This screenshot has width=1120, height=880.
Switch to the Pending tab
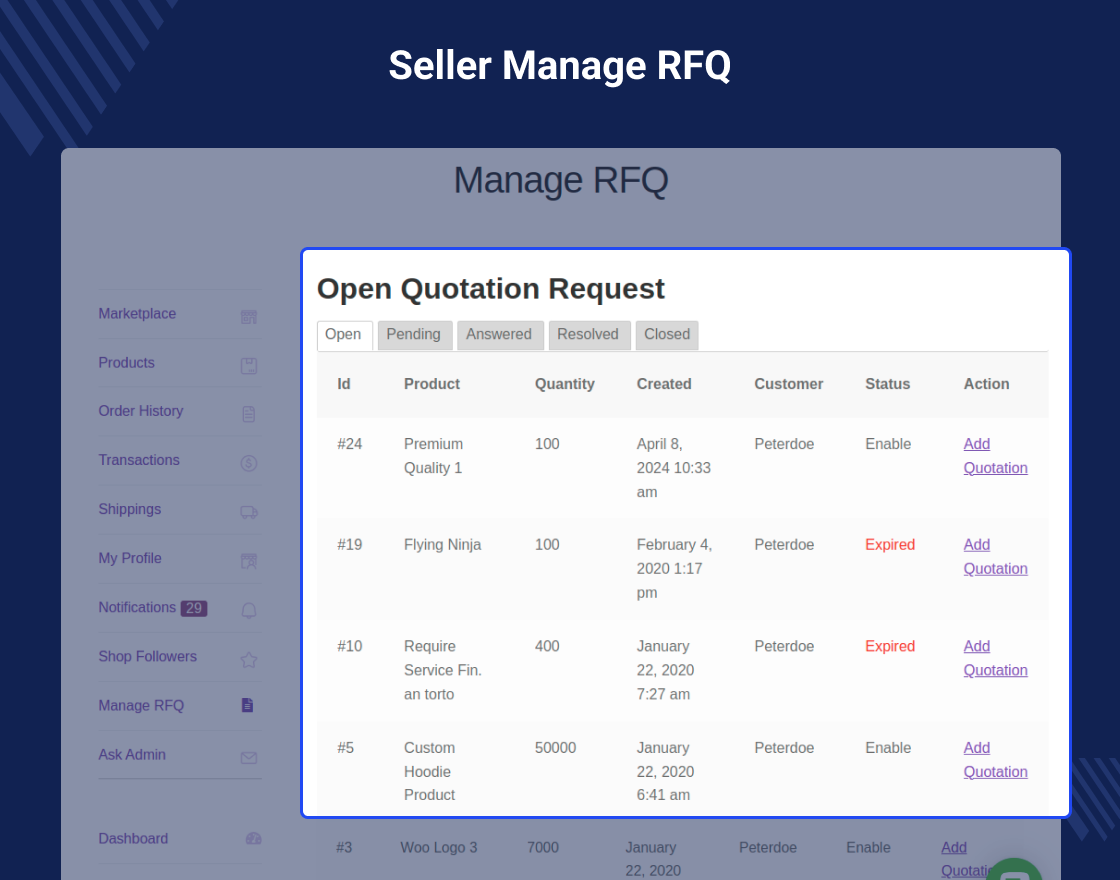414,335
